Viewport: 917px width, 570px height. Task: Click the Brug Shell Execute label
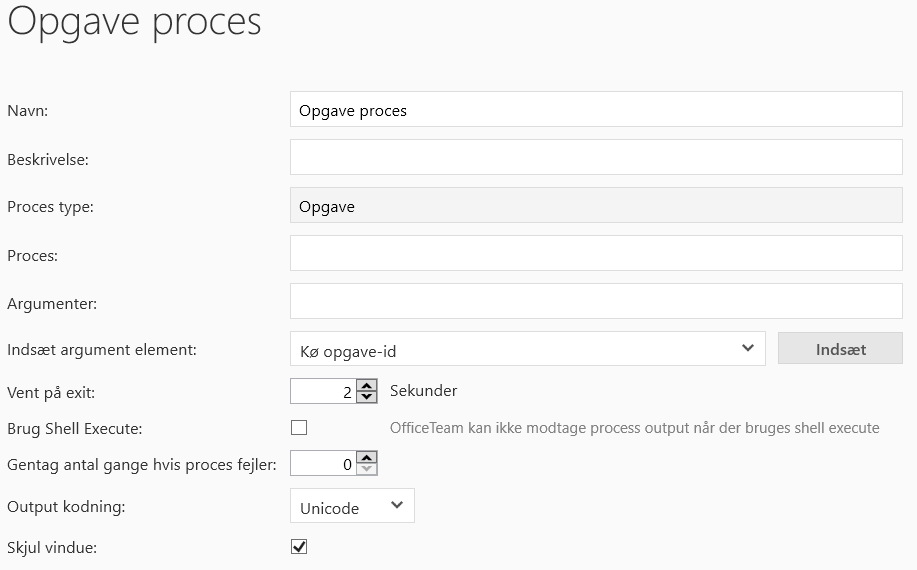[75, 429]
